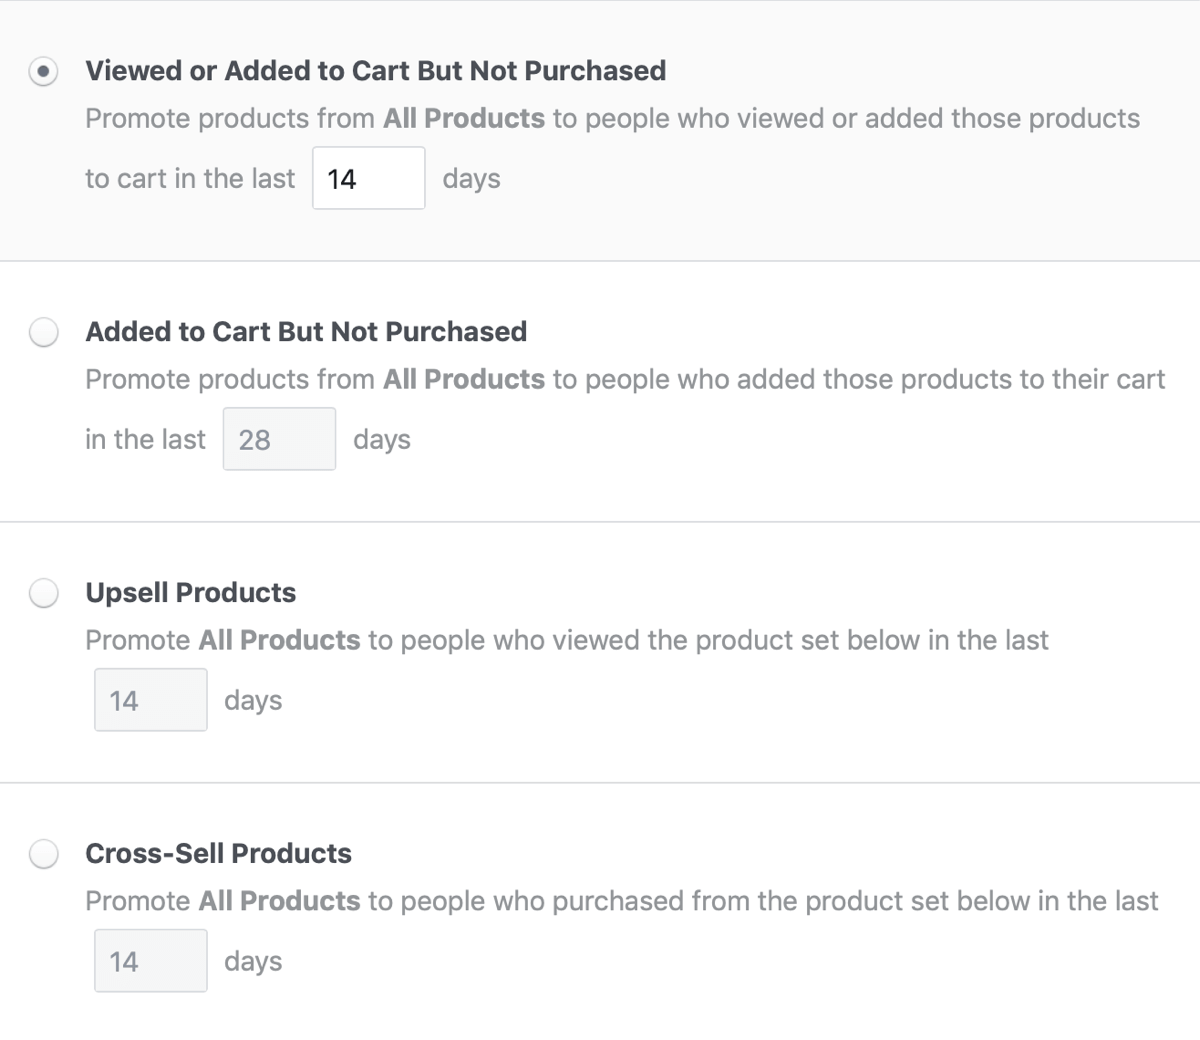
Task: Choose the Added to Cart But Not Purchased radio option
Action: [43, 332]
